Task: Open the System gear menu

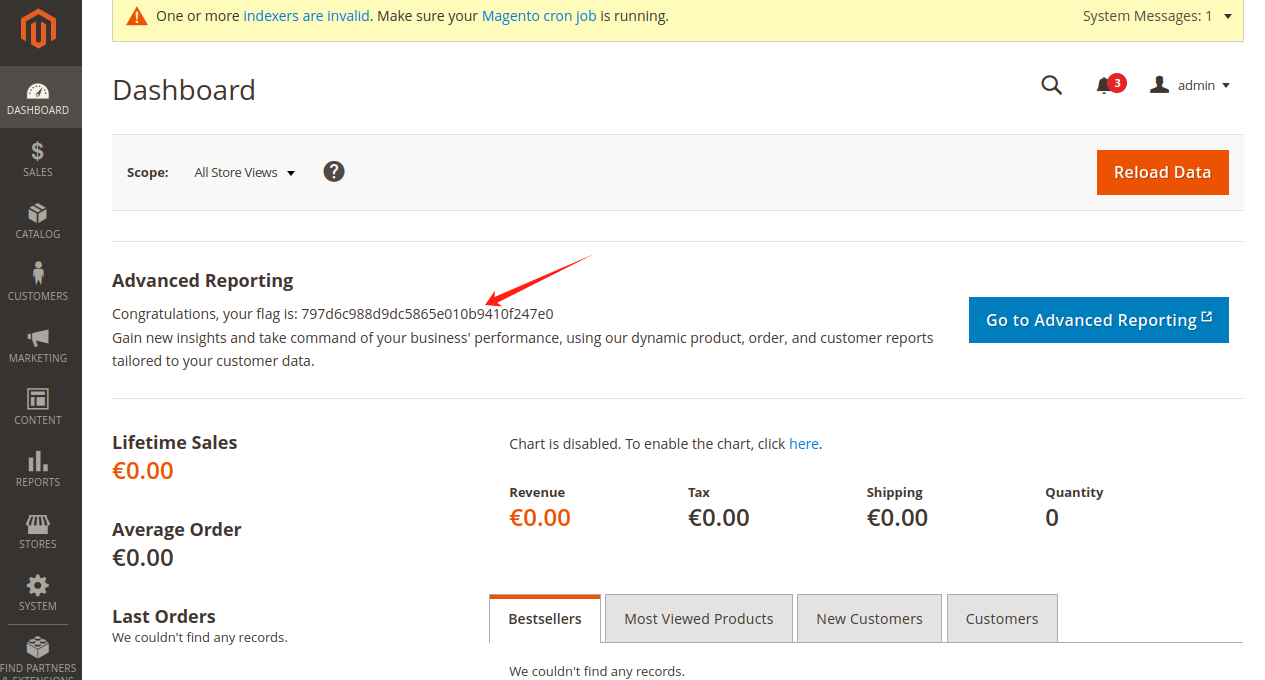Action: pos(38,593)
